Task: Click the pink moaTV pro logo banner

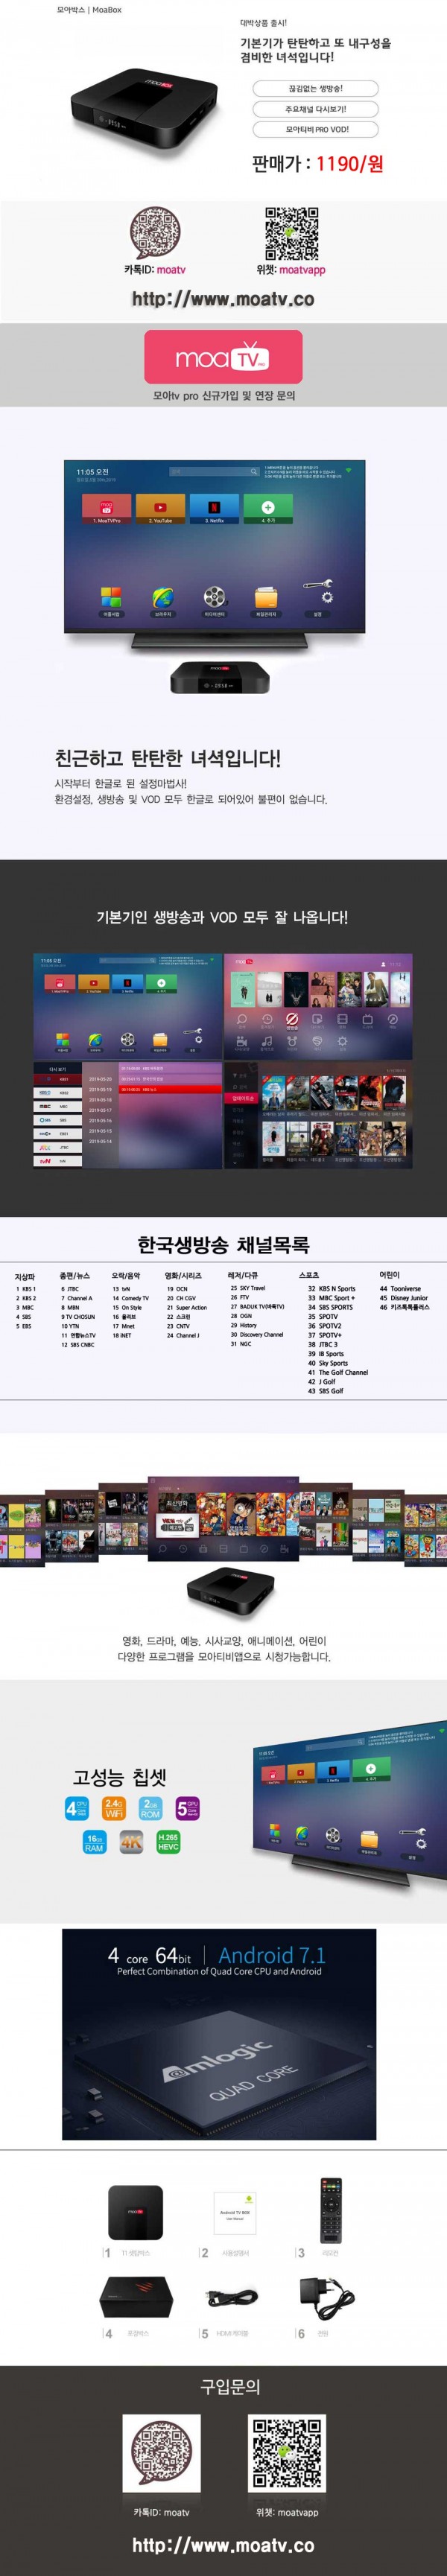Action: pos(223,357)
